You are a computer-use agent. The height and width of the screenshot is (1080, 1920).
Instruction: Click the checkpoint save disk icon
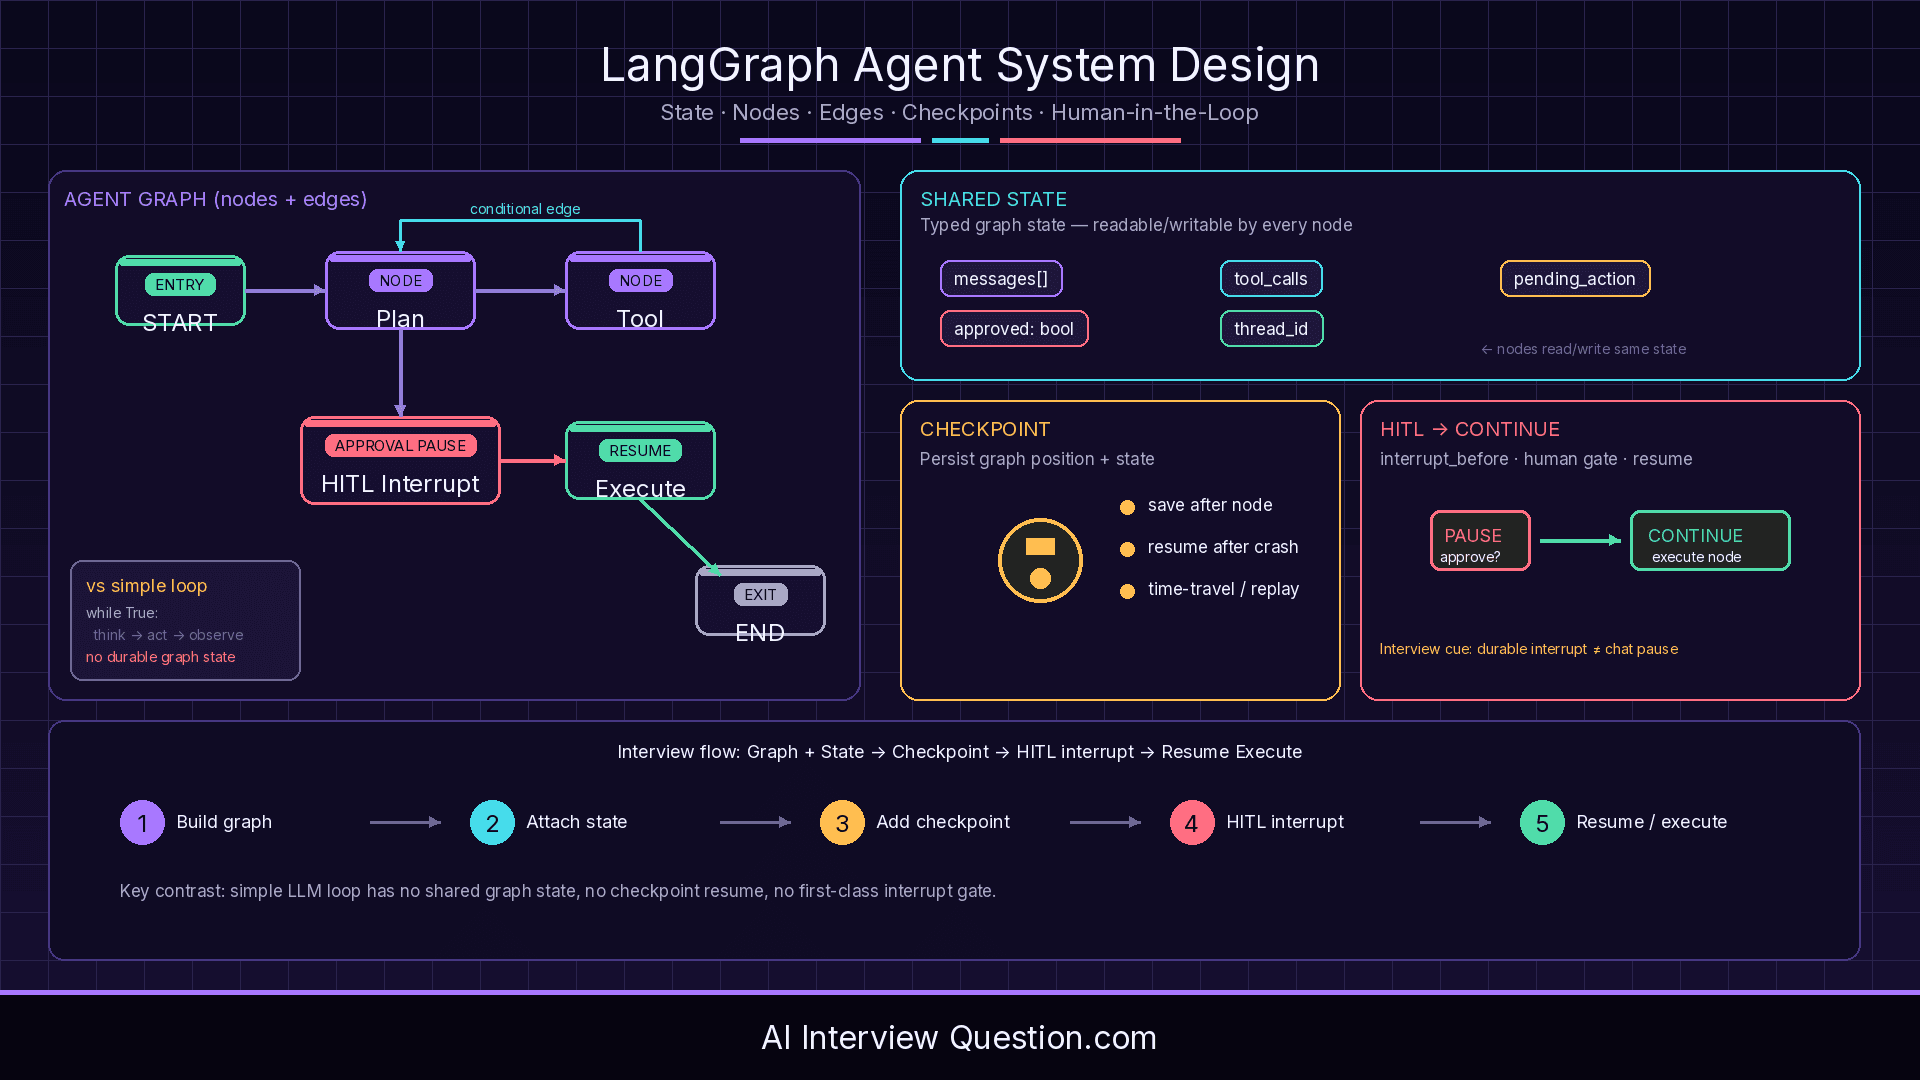point(1040,560)
